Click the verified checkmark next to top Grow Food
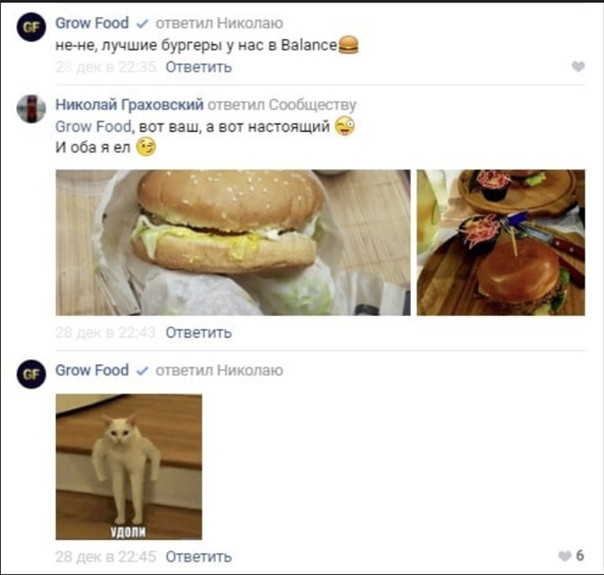 (x=142, y=24)
